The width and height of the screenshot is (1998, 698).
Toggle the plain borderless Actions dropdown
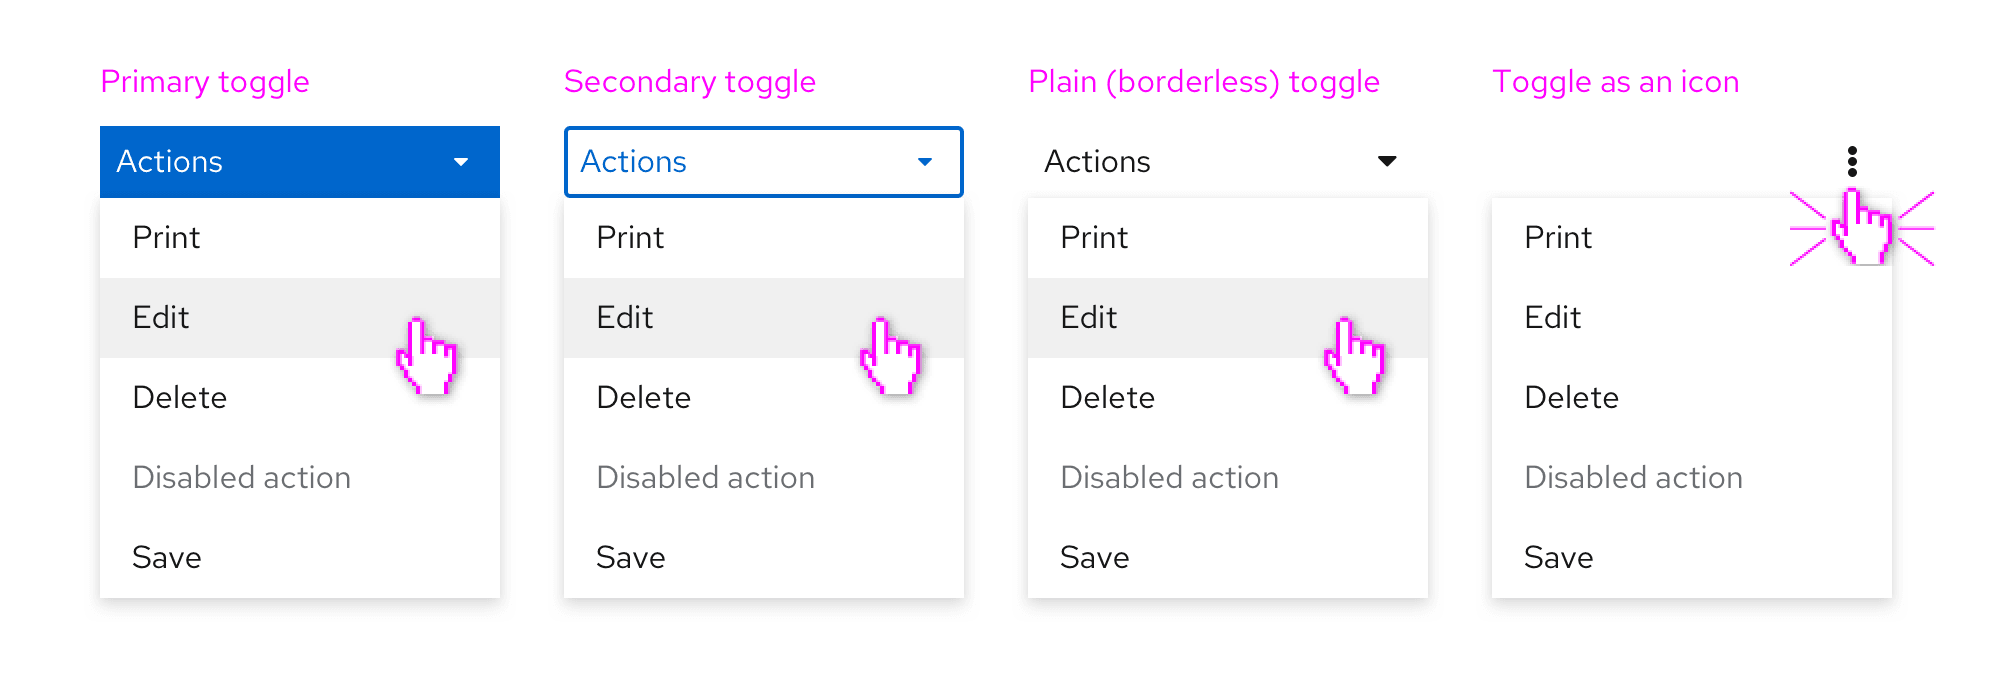coord(1228,162)
